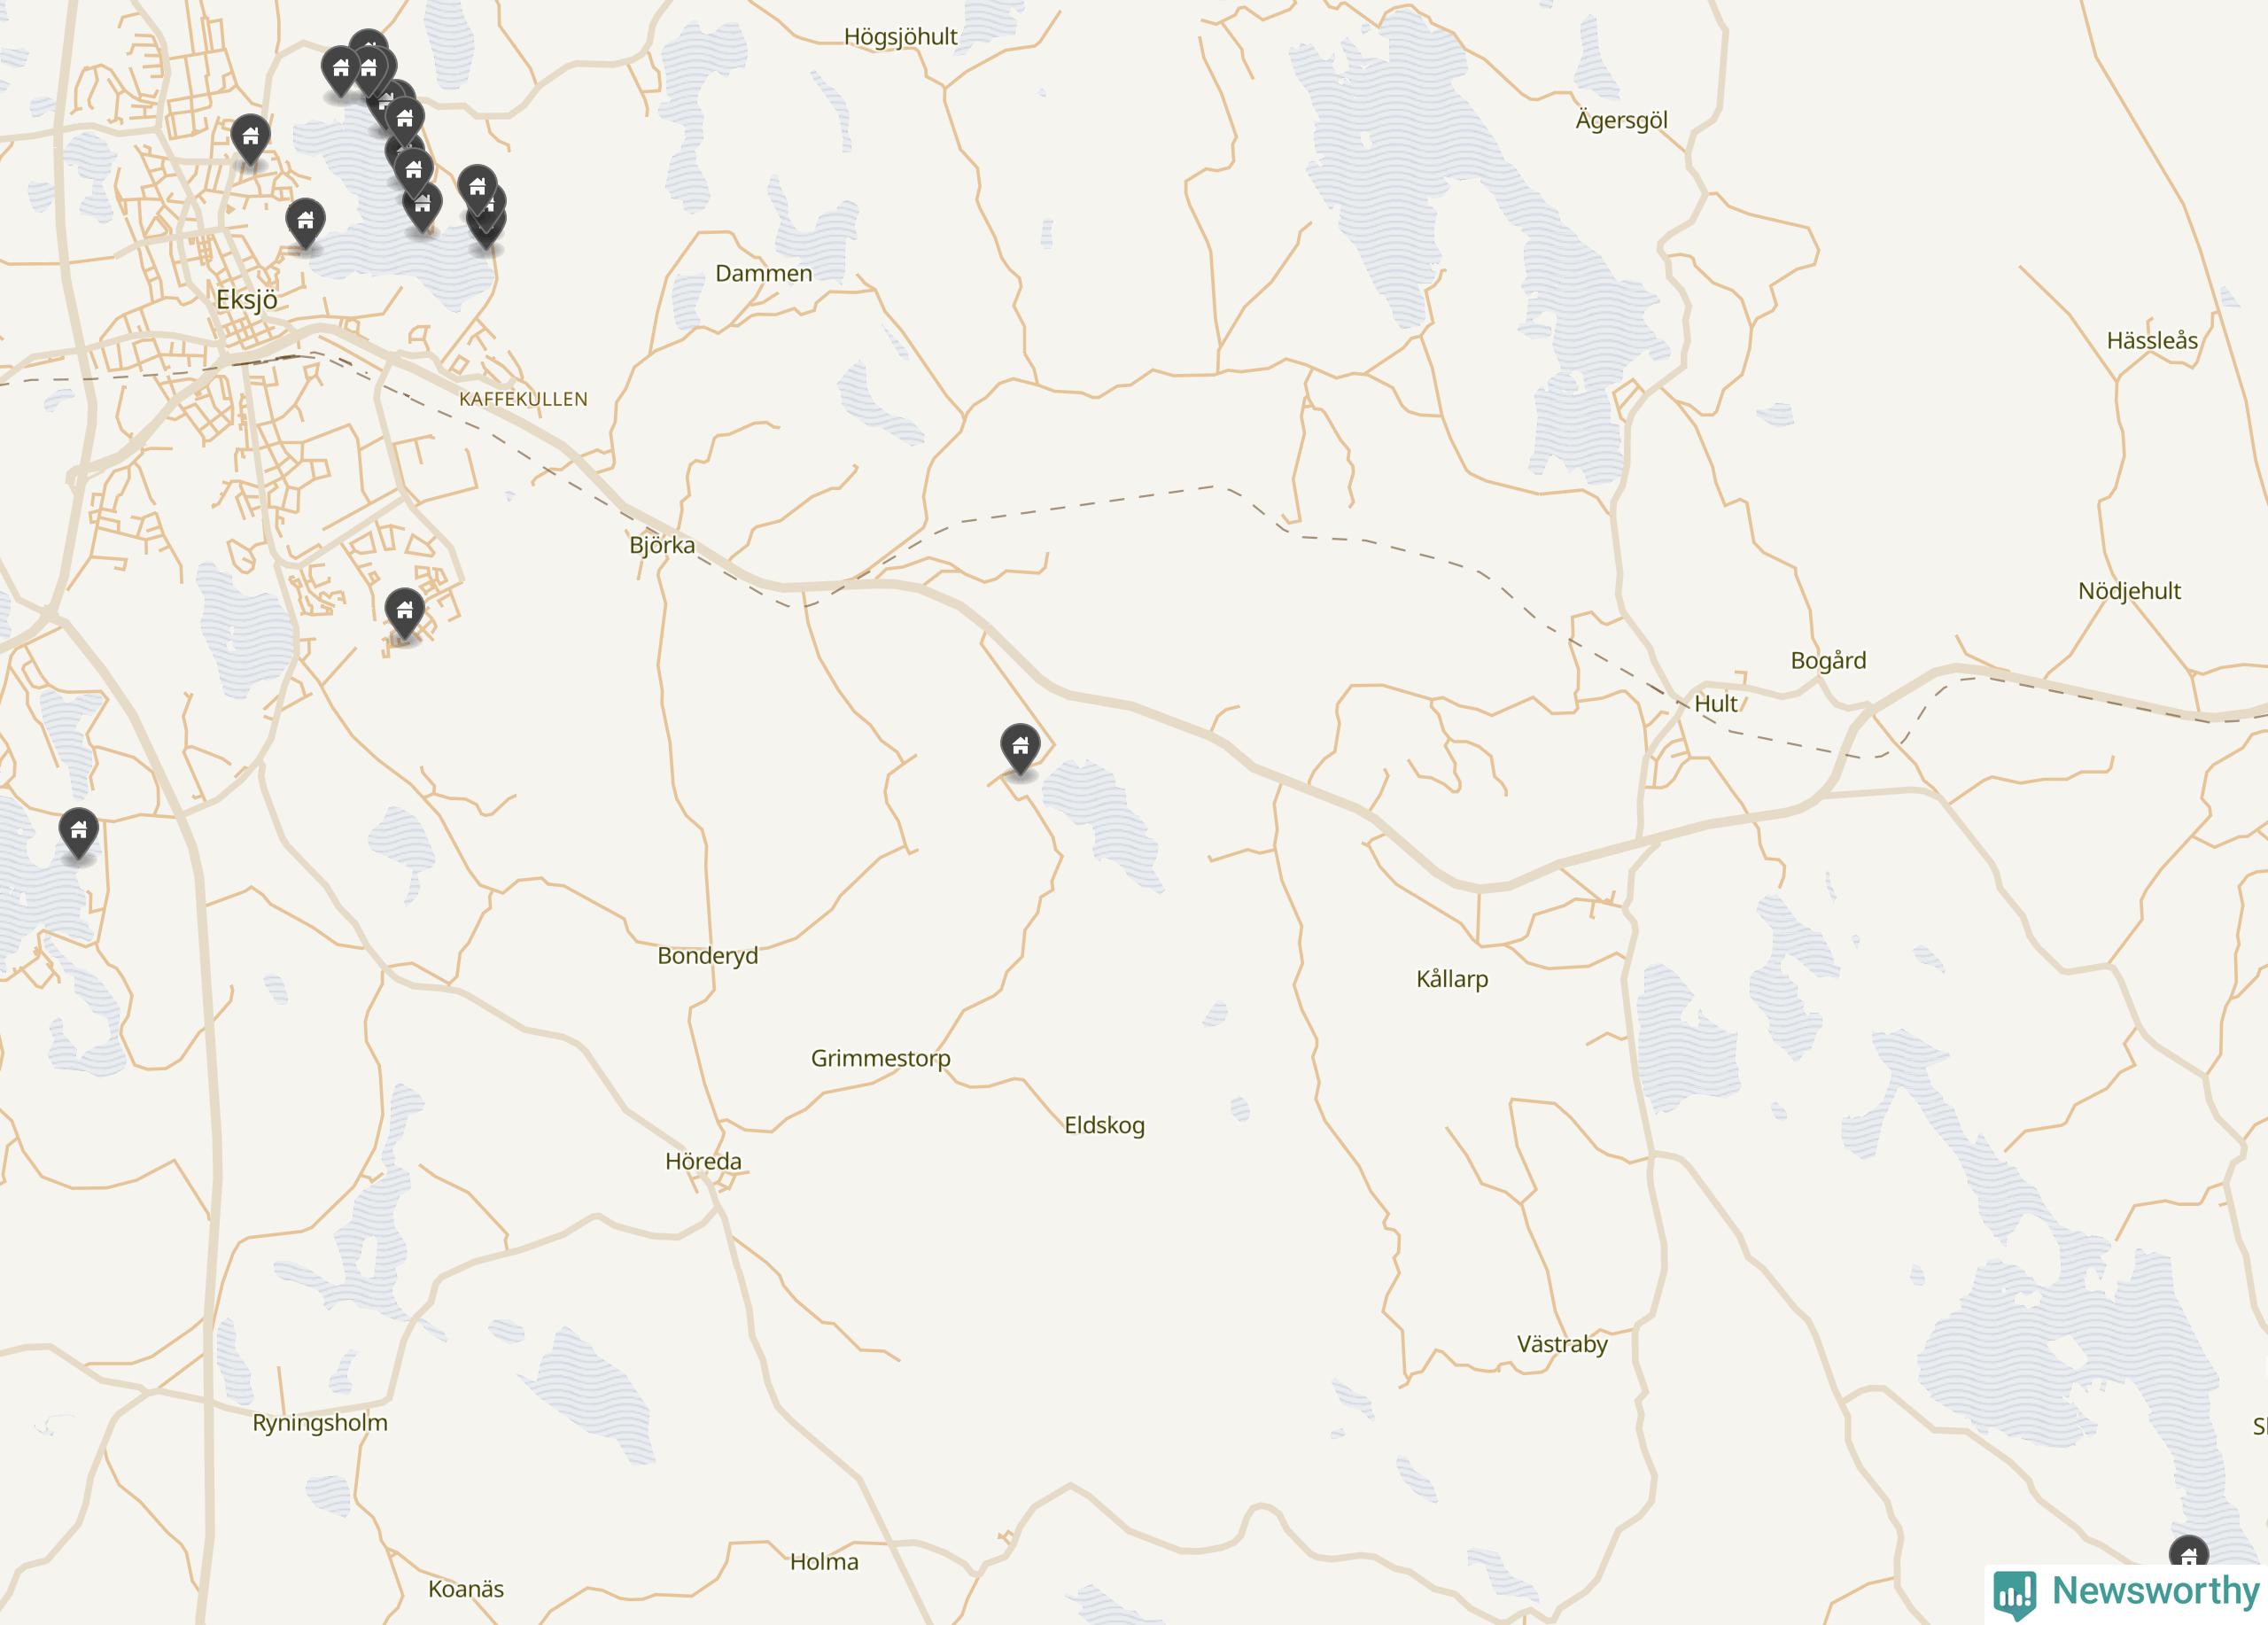Screen dimensions: 2268x1625
Task: Click the Grimmestorp place label
Action: point(881,1058)
